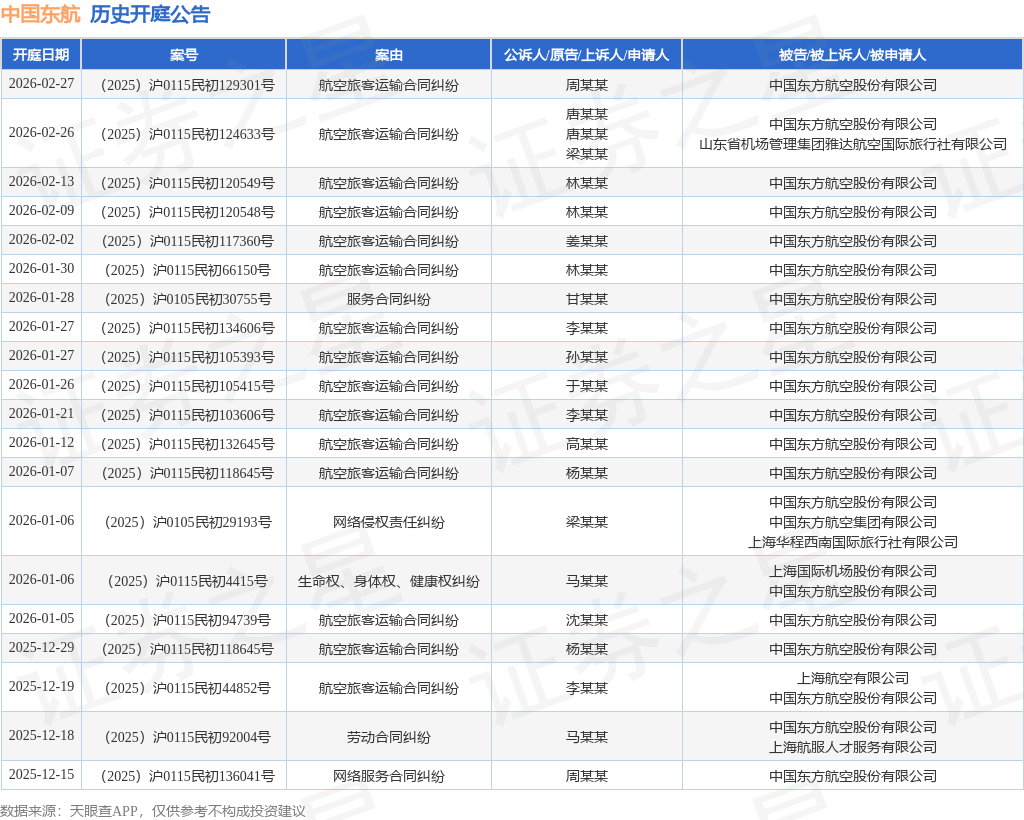Select date cell 2026-01-07

41,472
